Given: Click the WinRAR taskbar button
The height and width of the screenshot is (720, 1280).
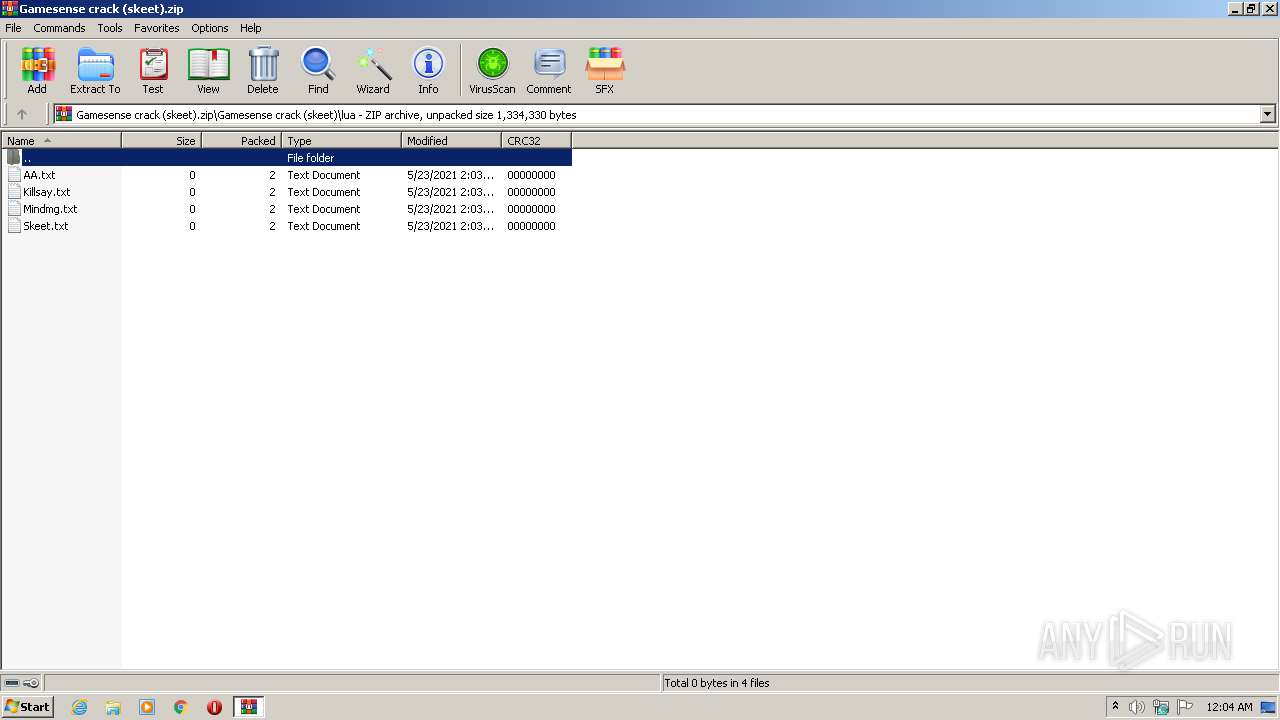Looking at the screenshot, I should point(249,707).
